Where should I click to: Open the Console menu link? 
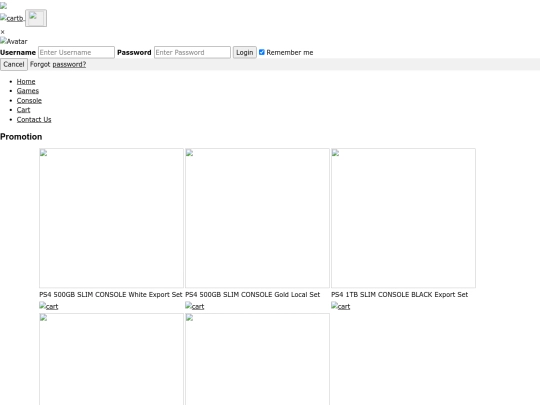(29, 101)
